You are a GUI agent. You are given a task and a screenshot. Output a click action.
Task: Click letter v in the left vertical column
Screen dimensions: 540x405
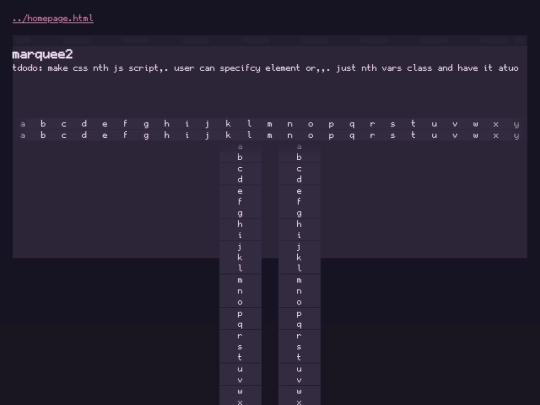(240, 380)
